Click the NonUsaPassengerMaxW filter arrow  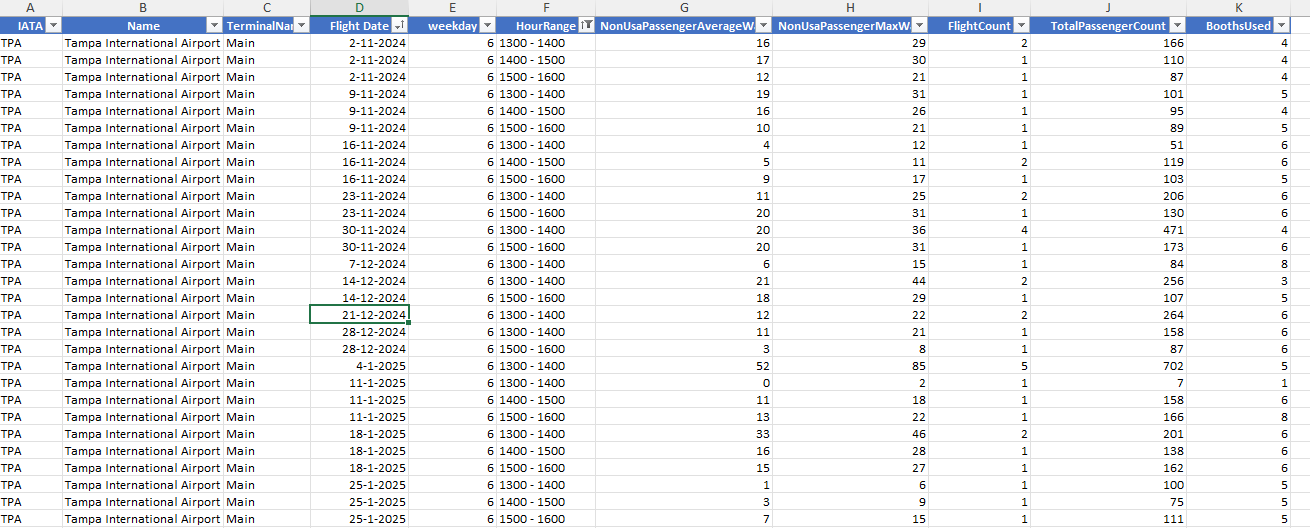point(919,25)
